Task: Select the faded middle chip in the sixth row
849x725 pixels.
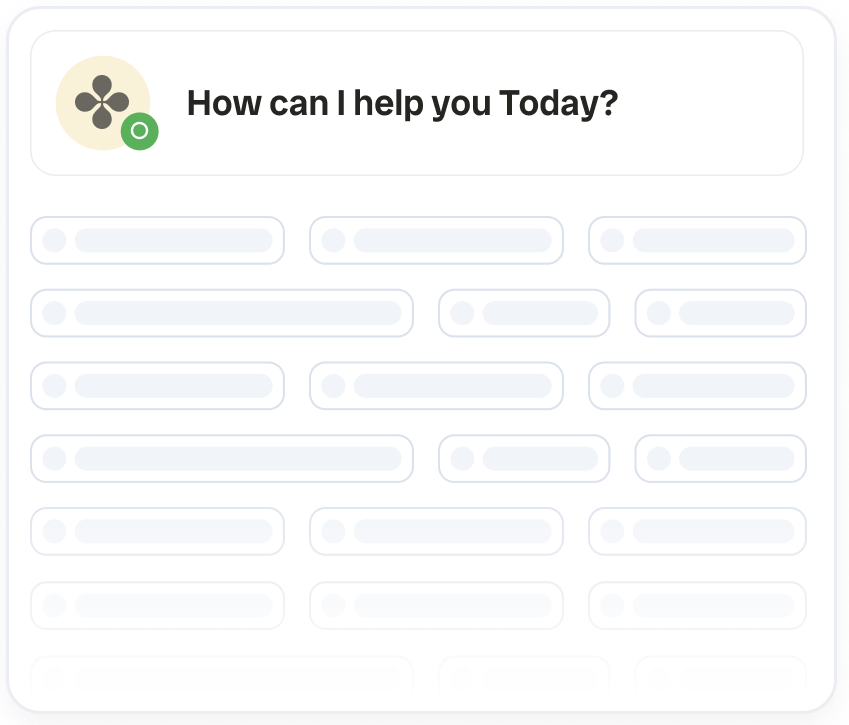Action: (x=436, y=605)
